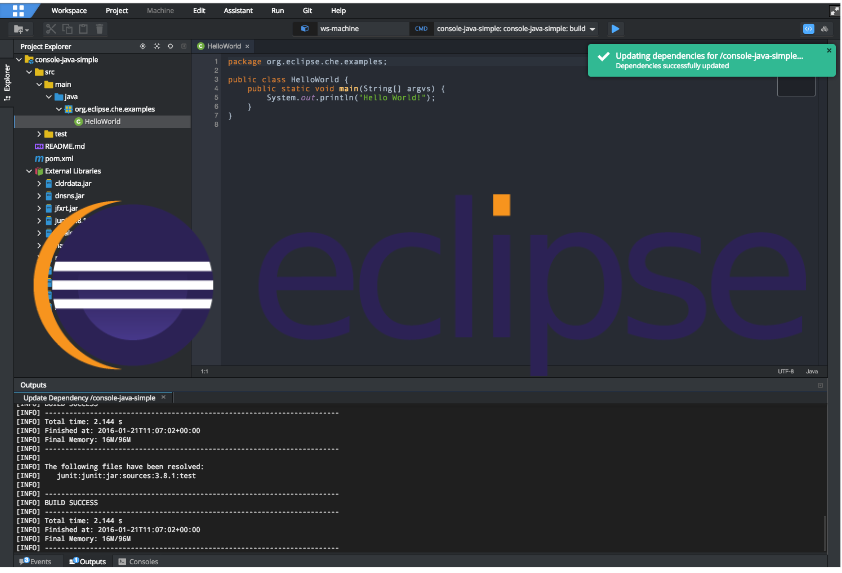The image size is (842, 573).
Task: Expand cldrdata.jar in External Libraries
Action: pos(39,183)
